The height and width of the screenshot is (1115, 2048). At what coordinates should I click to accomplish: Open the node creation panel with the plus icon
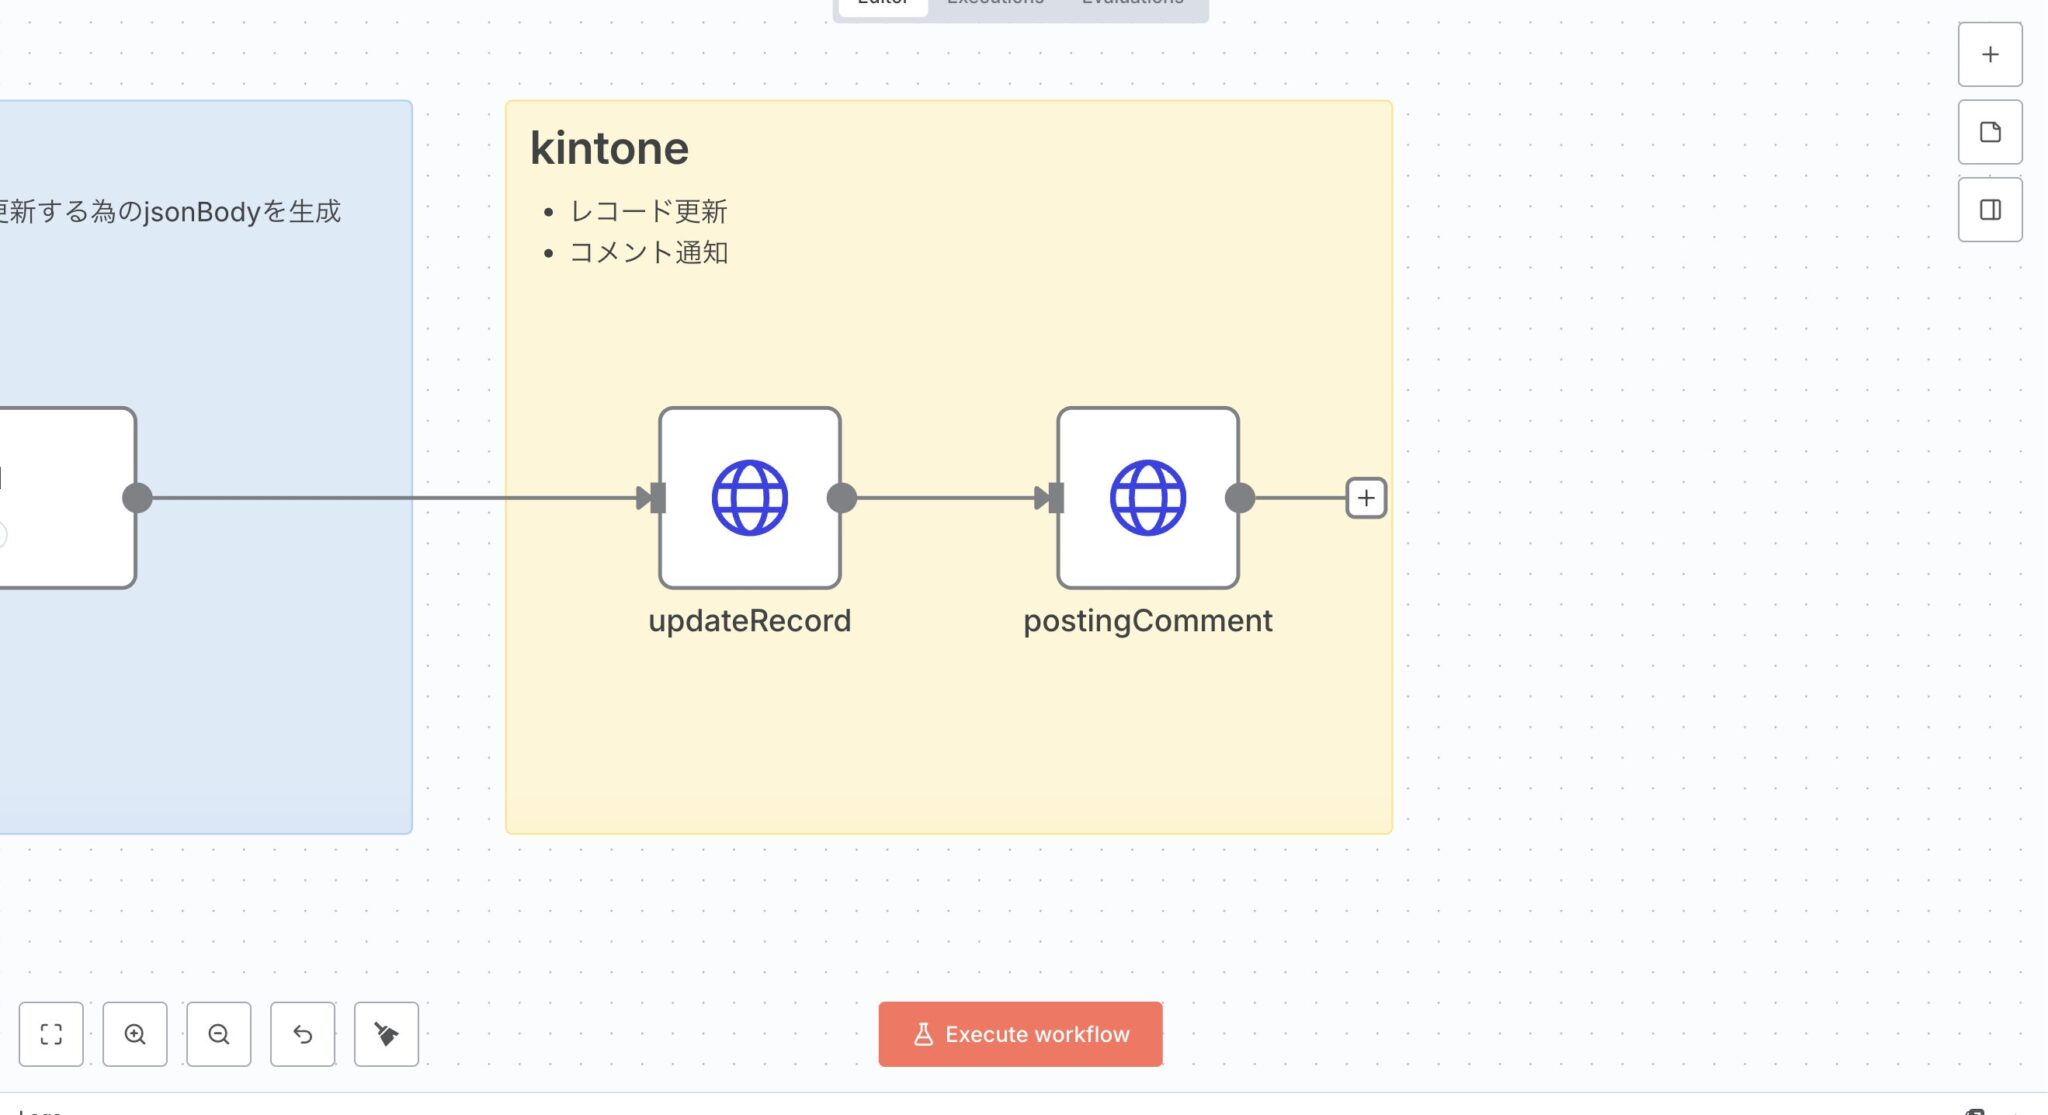point(1989,55)
